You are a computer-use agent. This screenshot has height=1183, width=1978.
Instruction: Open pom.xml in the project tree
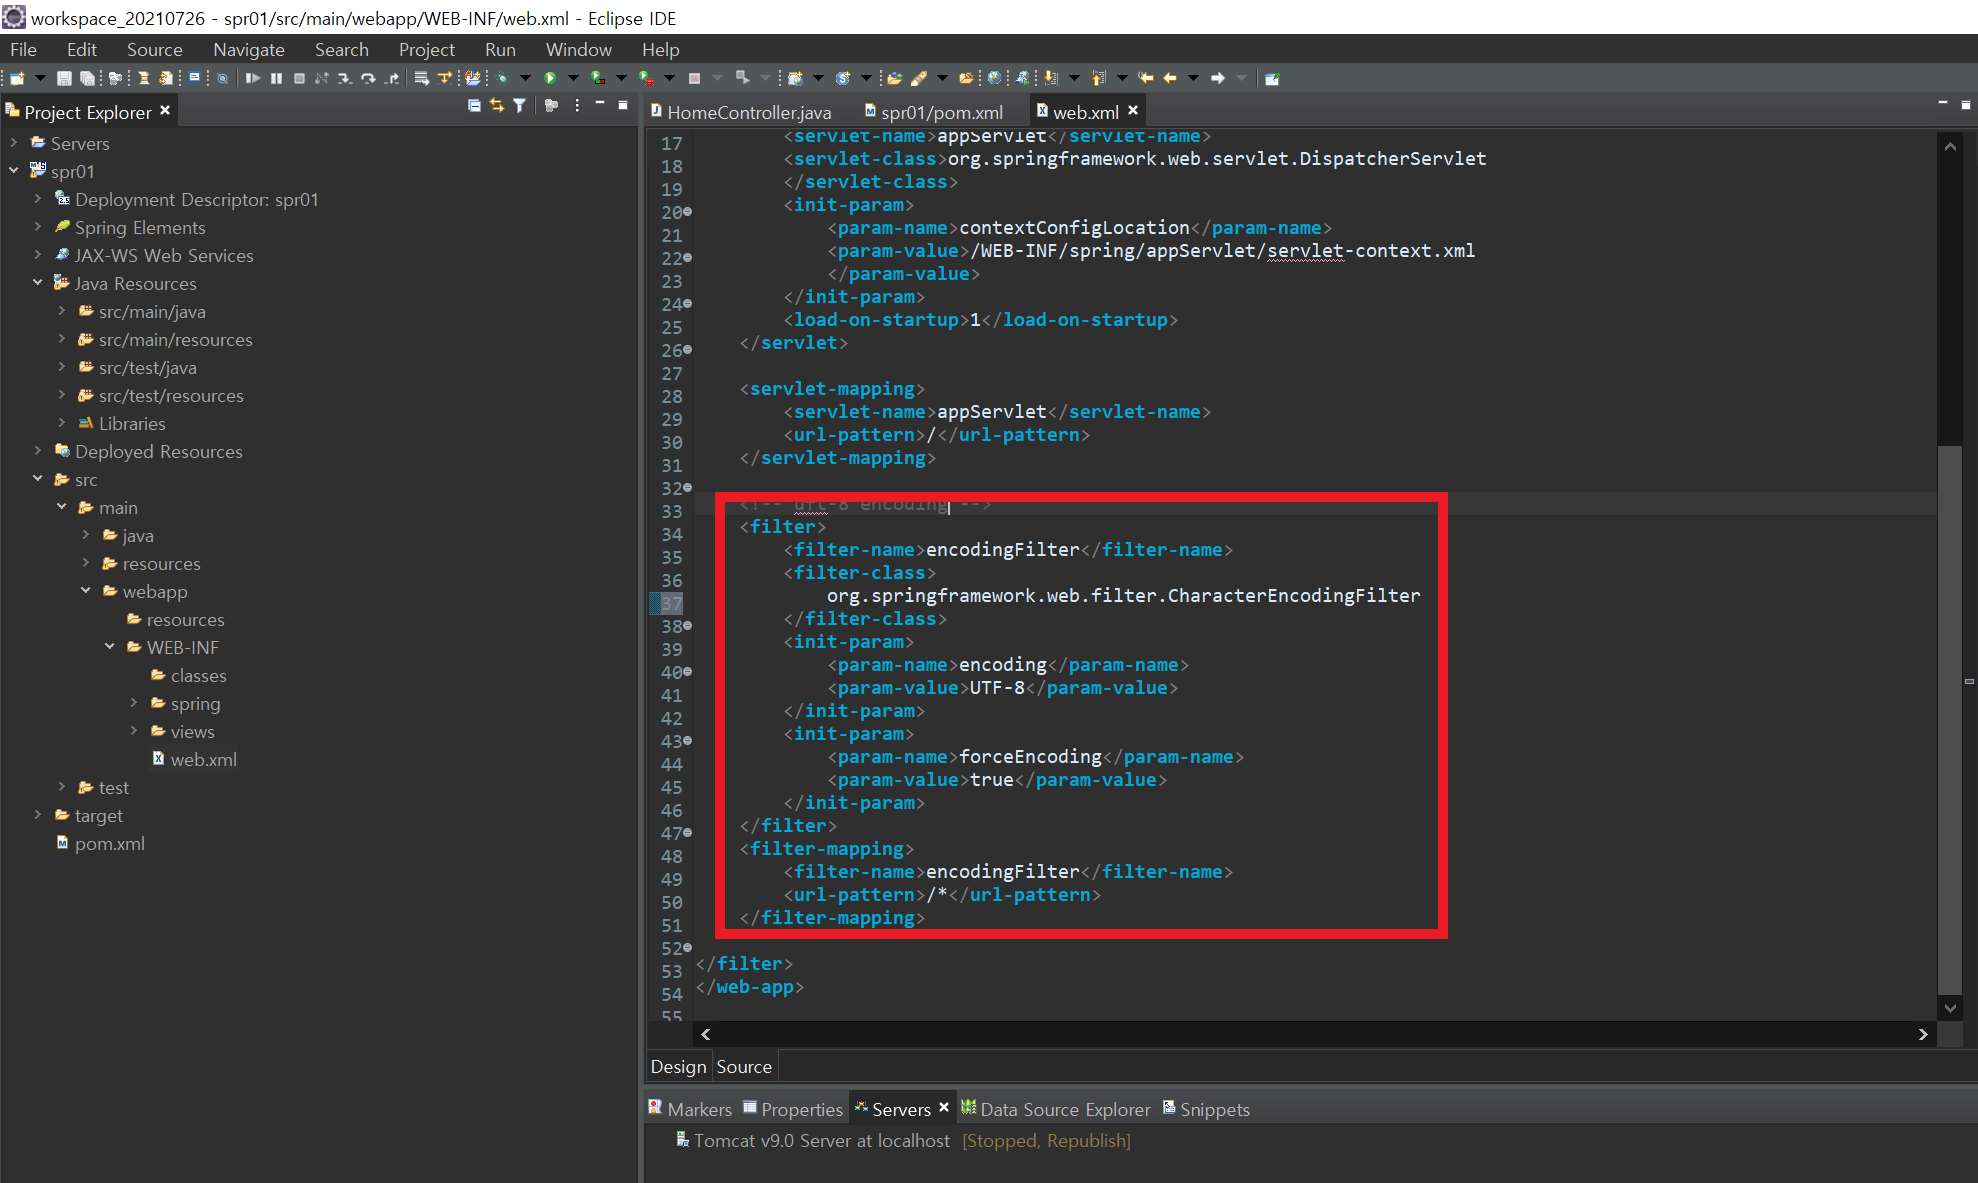[x=109, y=843]
